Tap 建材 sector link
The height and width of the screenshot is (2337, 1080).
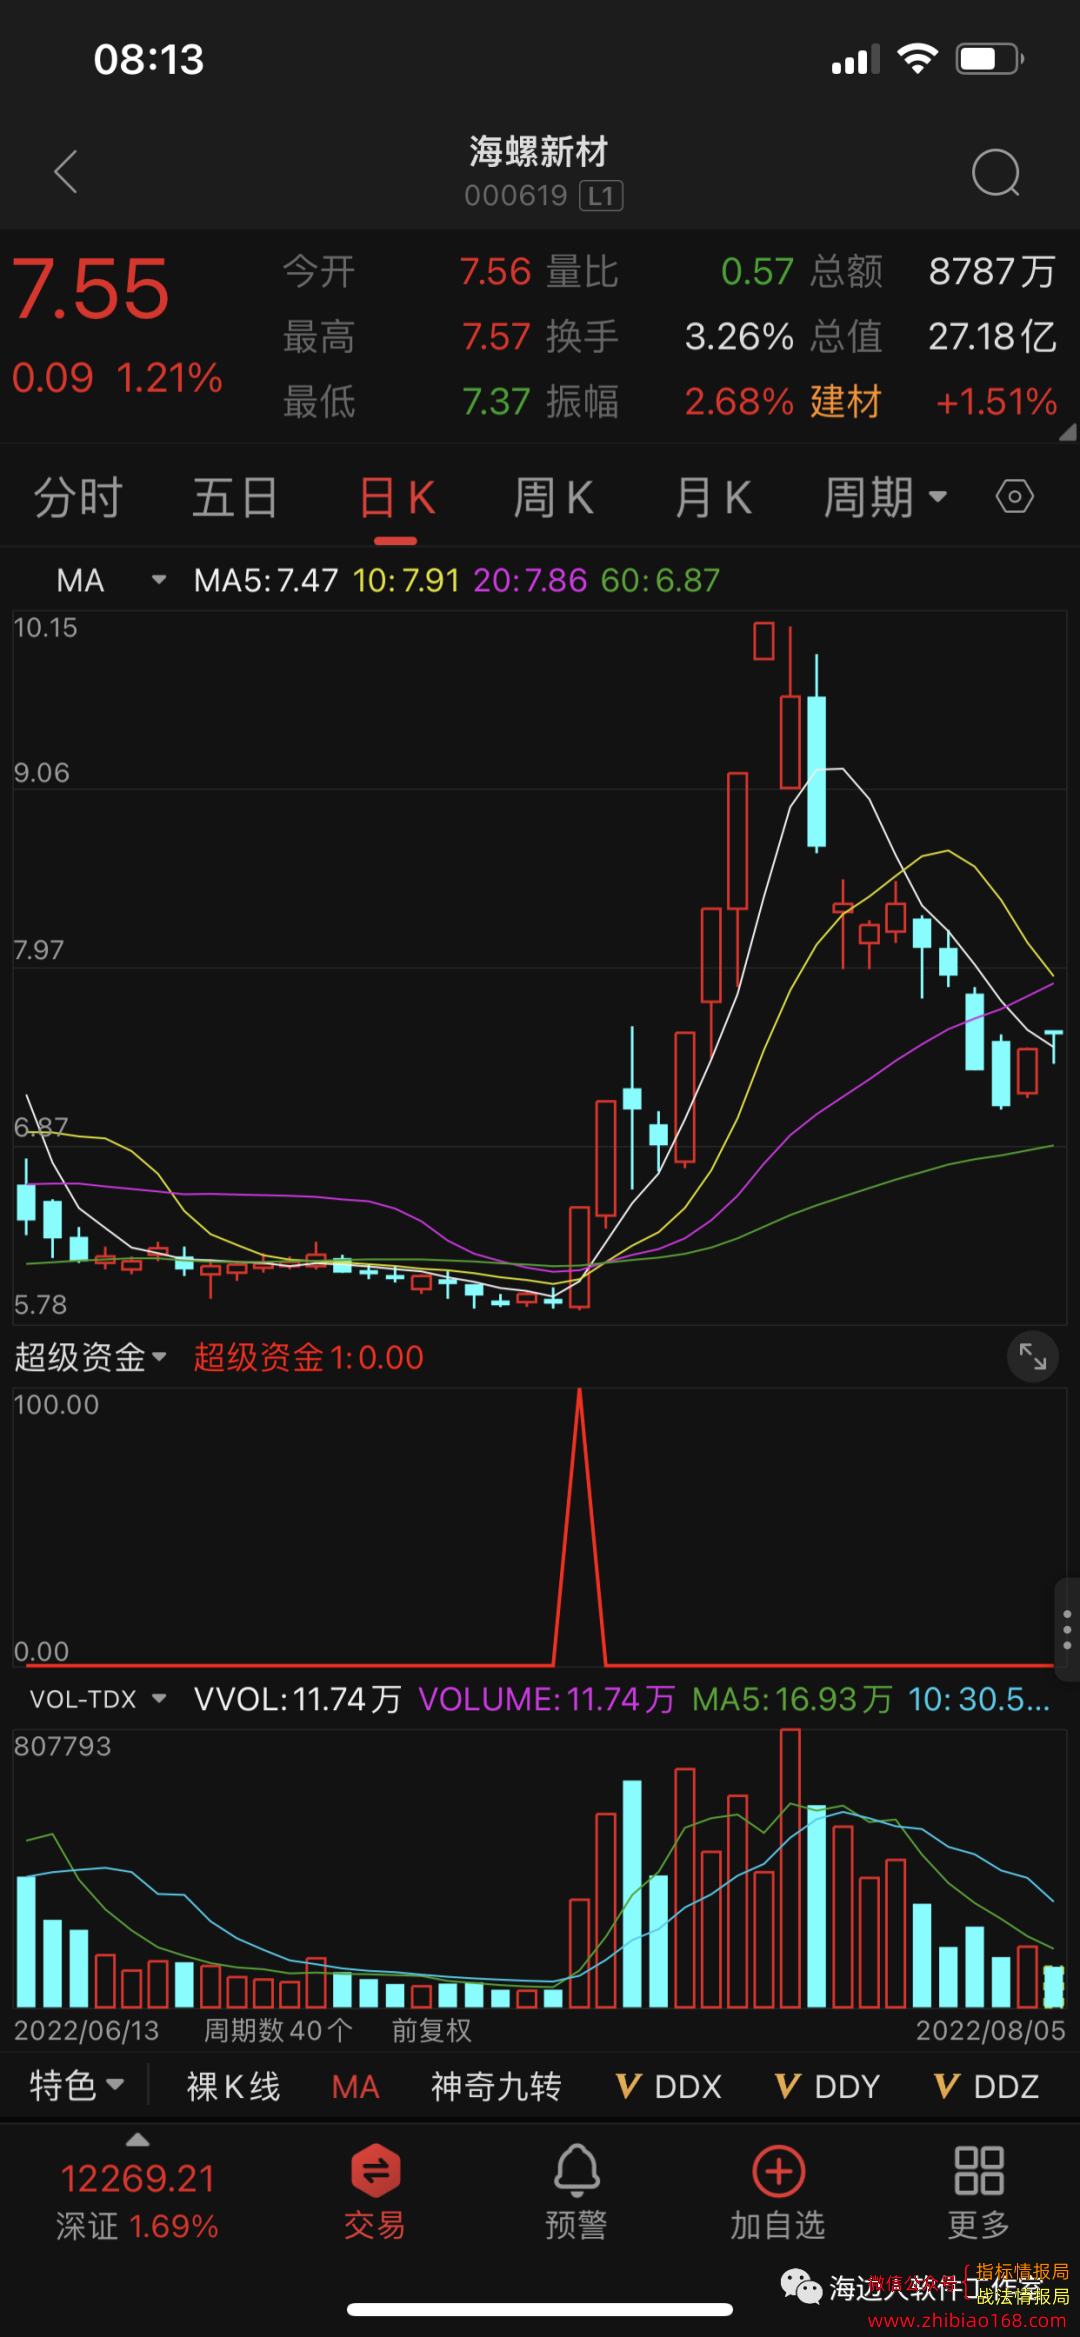[845, 401]
